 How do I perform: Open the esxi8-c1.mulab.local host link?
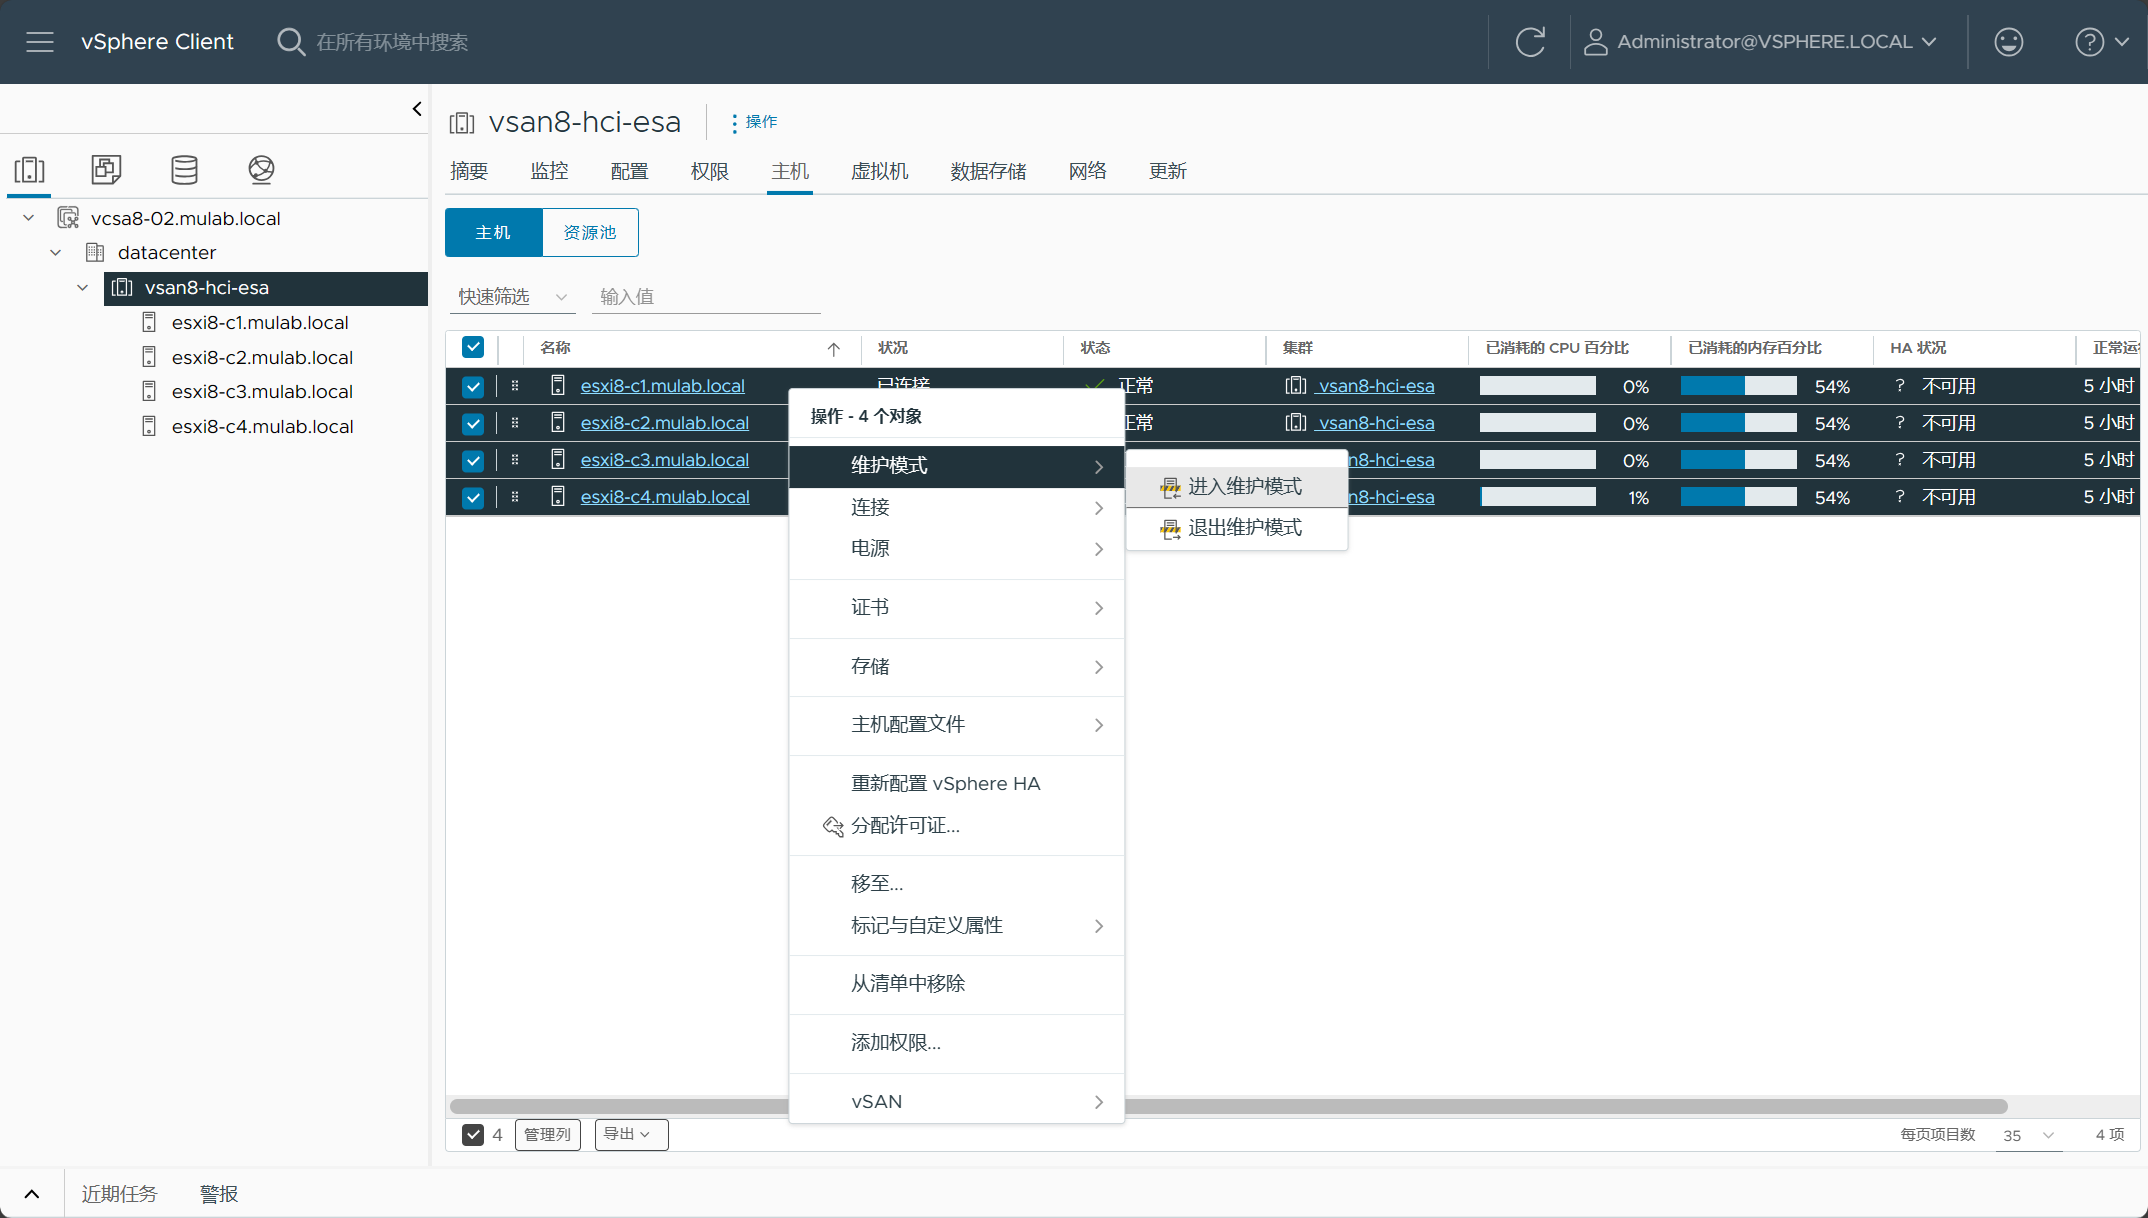[x=662, y=386]
